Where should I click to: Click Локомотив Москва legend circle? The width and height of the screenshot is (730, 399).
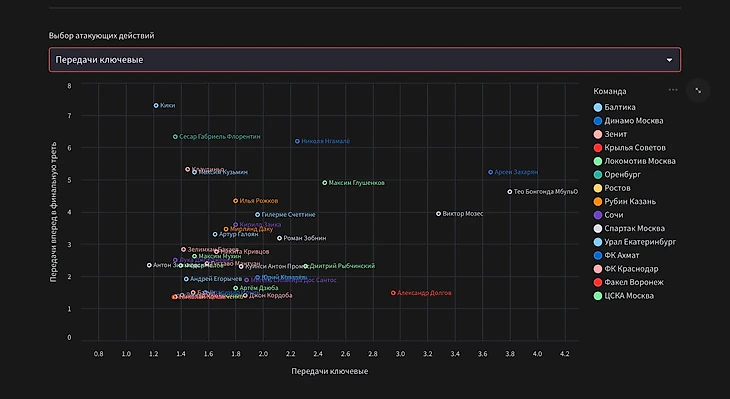tap(598, 161)
